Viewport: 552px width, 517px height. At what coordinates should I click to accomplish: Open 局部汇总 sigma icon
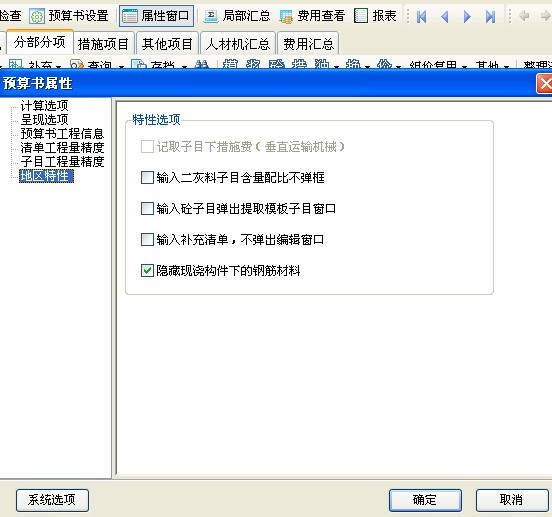pos(211,16)
